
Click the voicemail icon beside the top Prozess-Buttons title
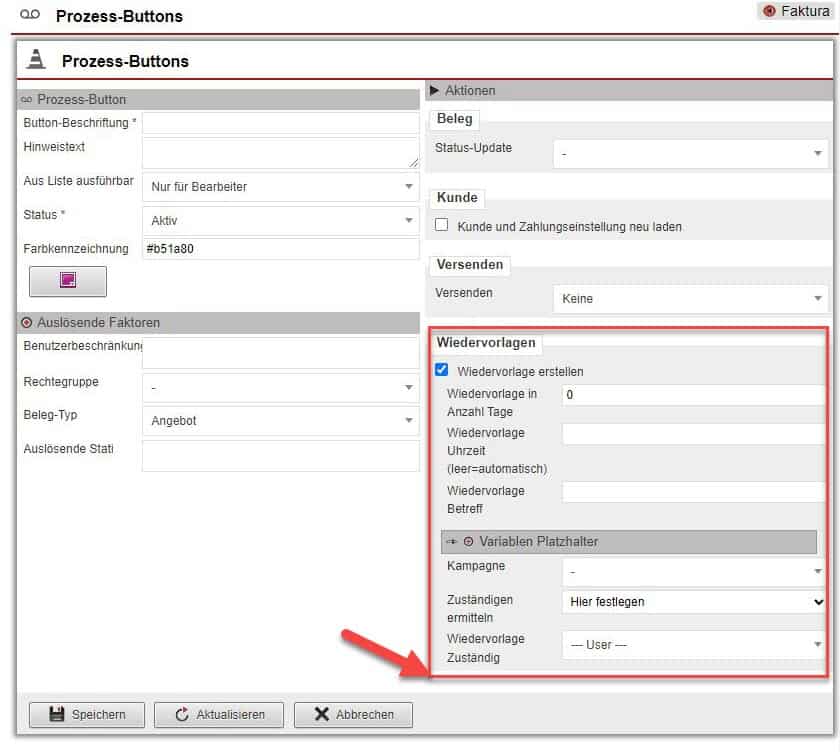coord(31,16)
